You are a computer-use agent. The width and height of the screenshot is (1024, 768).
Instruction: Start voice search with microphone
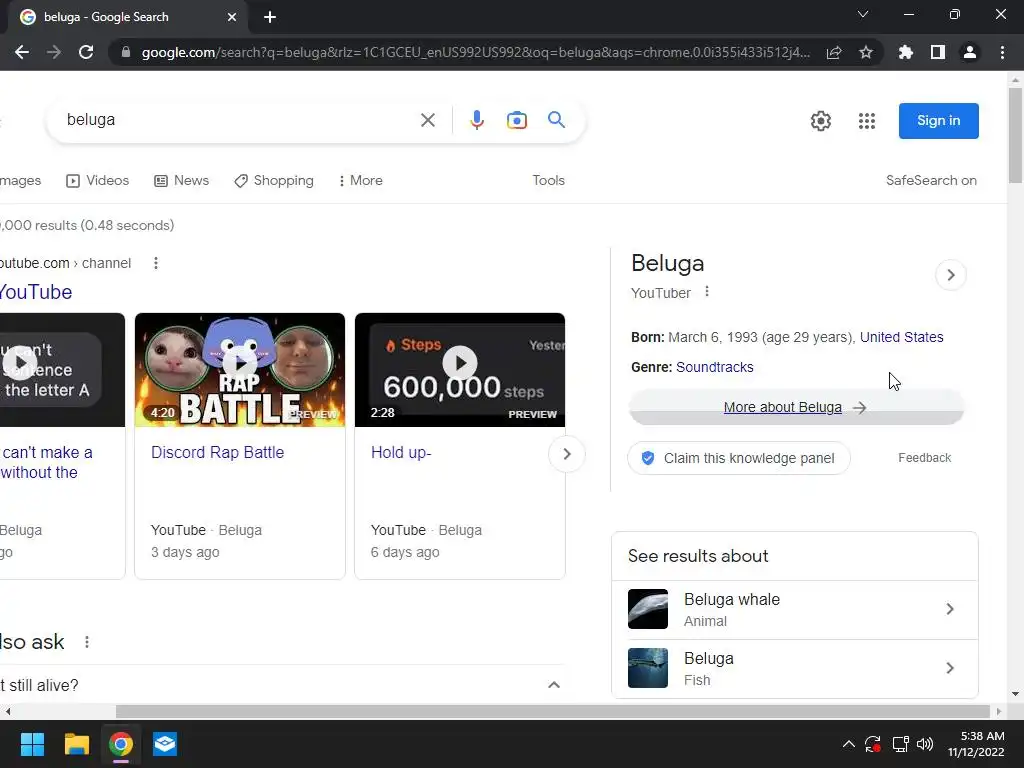pyautogui.click(x=477, y=120)
